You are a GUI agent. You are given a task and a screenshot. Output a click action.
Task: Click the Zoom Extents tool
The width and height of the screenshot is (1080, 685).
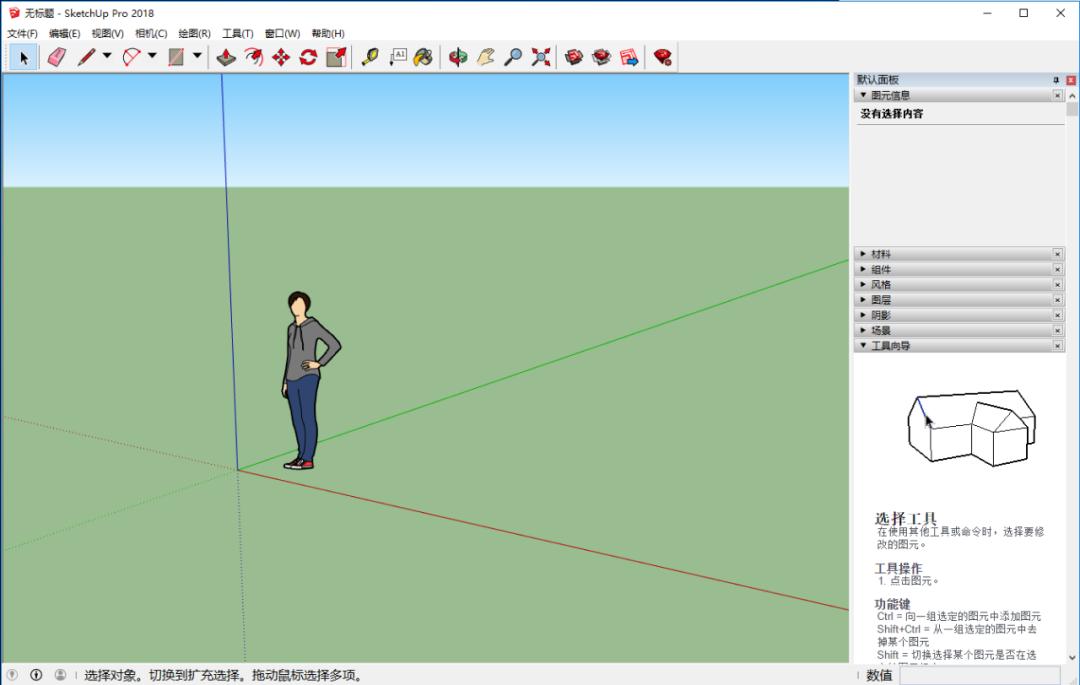(x=541, y=57)
